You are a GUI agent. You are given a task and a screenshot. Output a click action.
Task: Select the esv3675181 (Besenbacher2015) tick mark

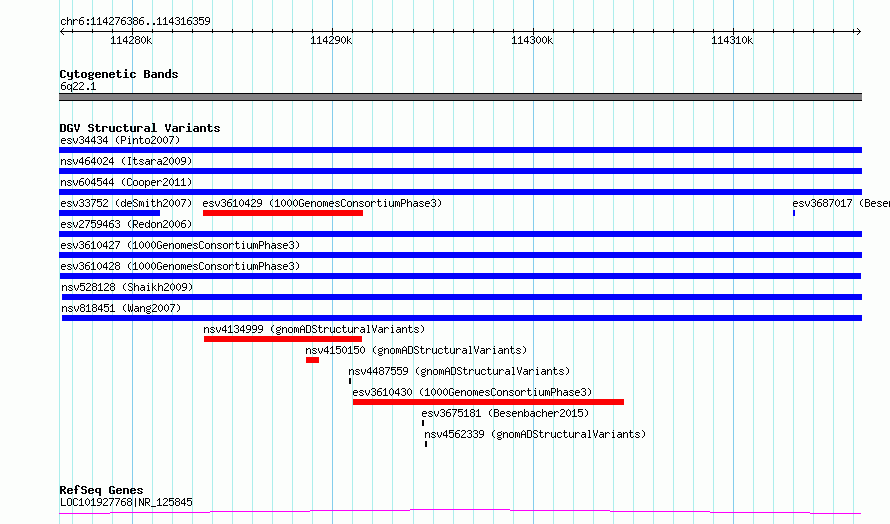tap(423, 423)
